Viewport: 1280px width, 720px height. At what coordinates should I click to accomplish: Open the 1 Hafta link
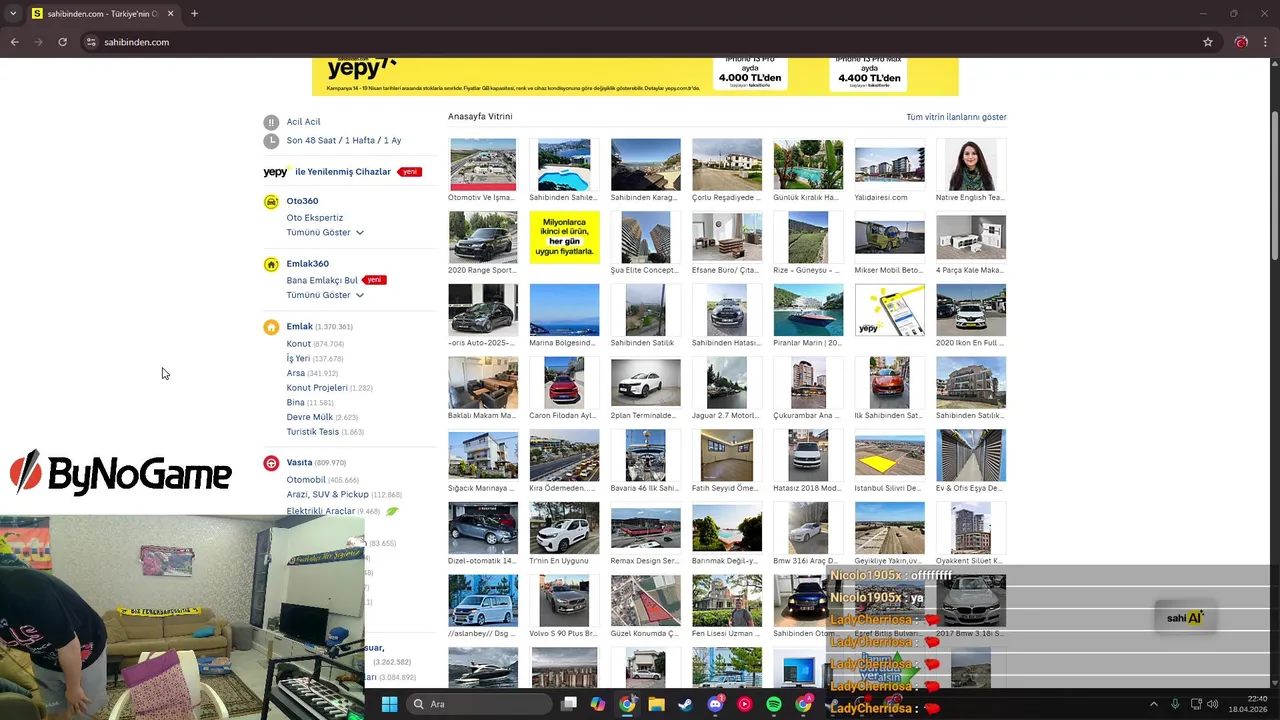(x=360, y=141)
